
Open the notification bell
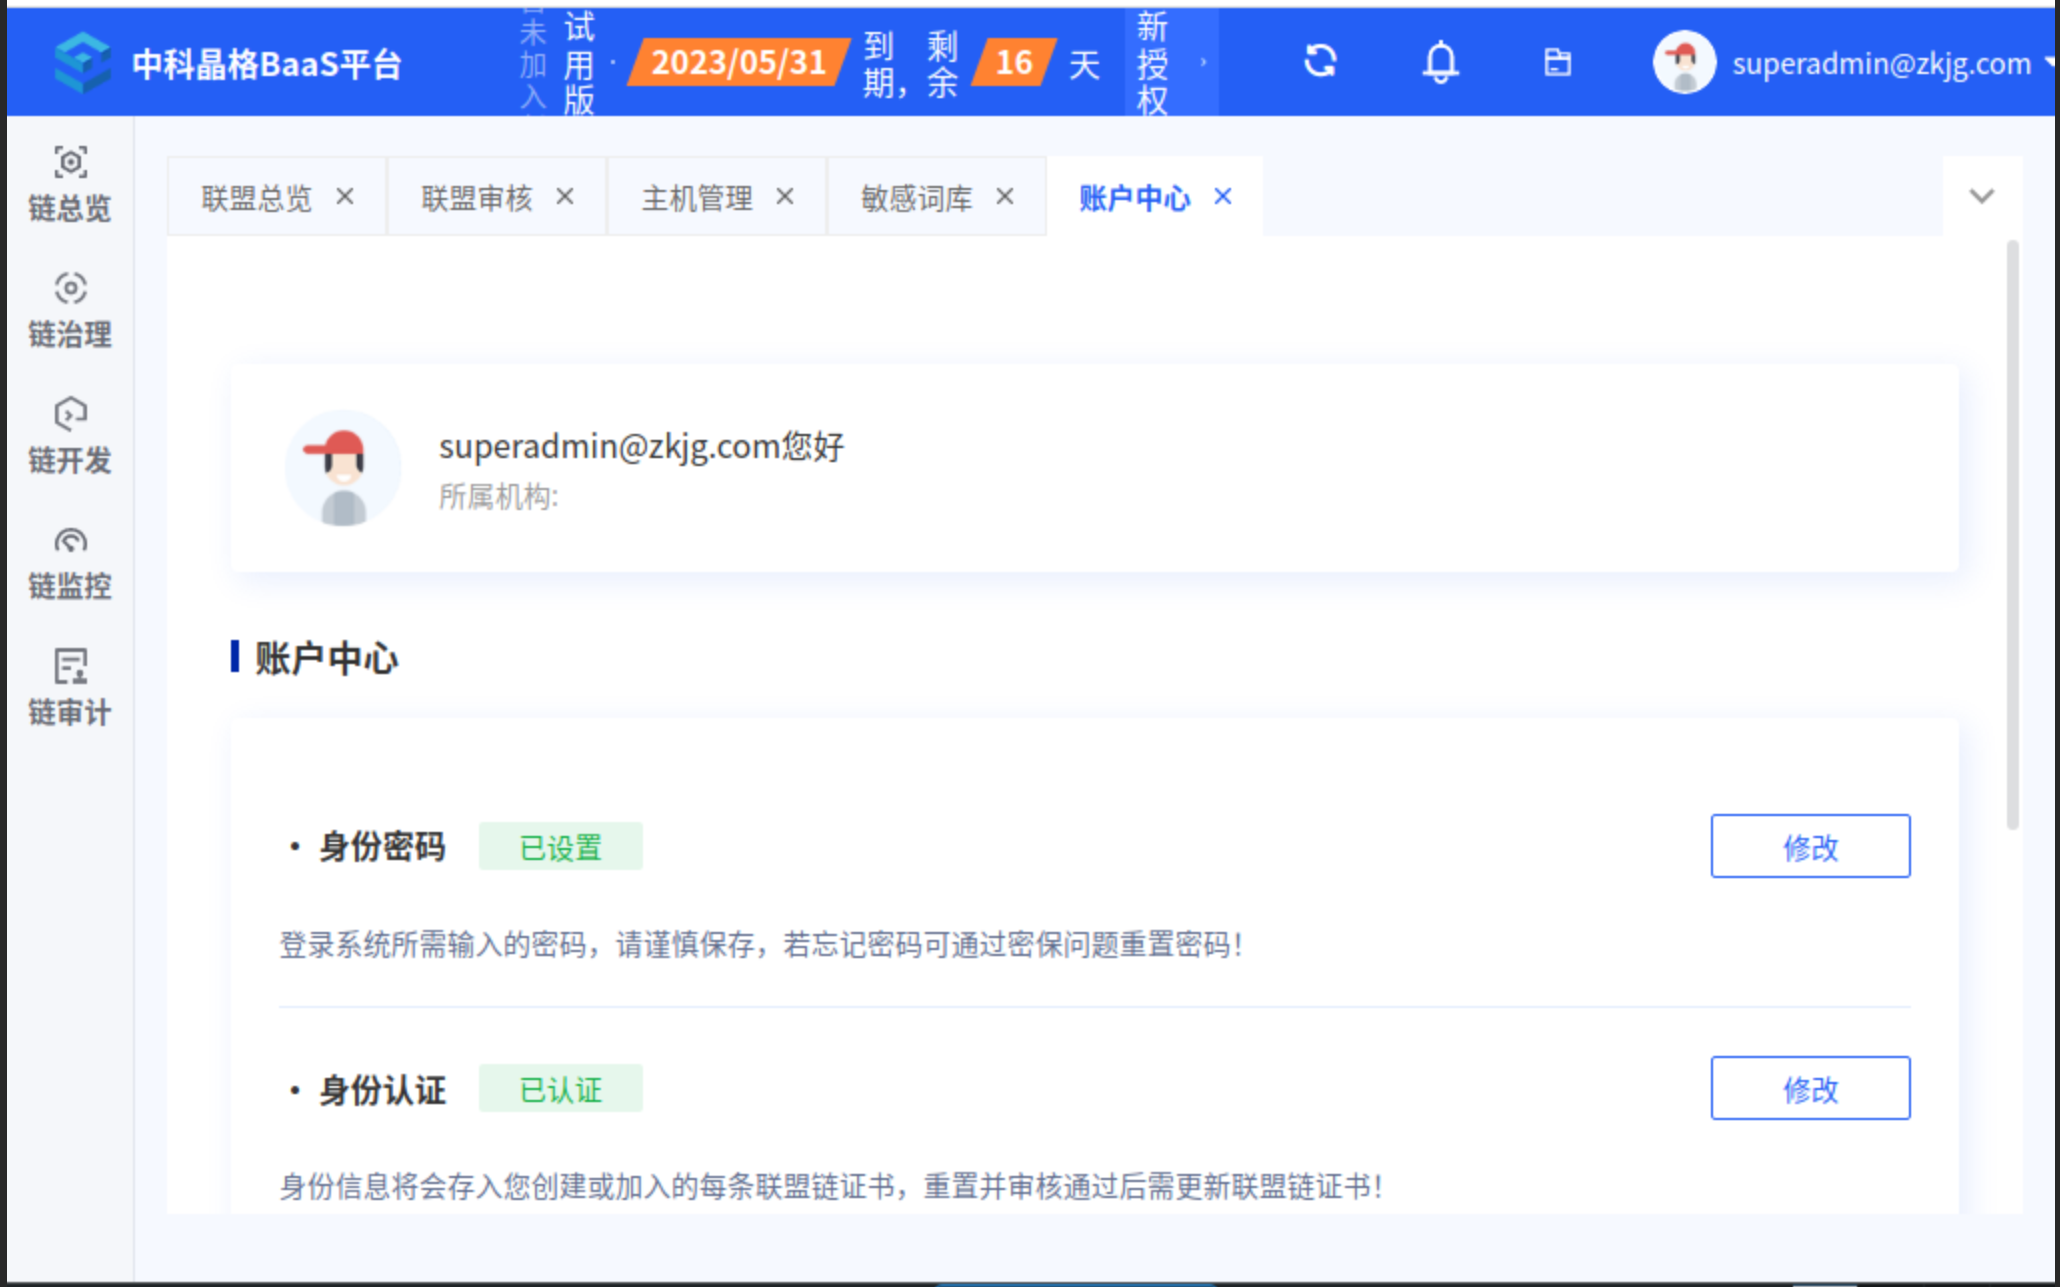1440,62
